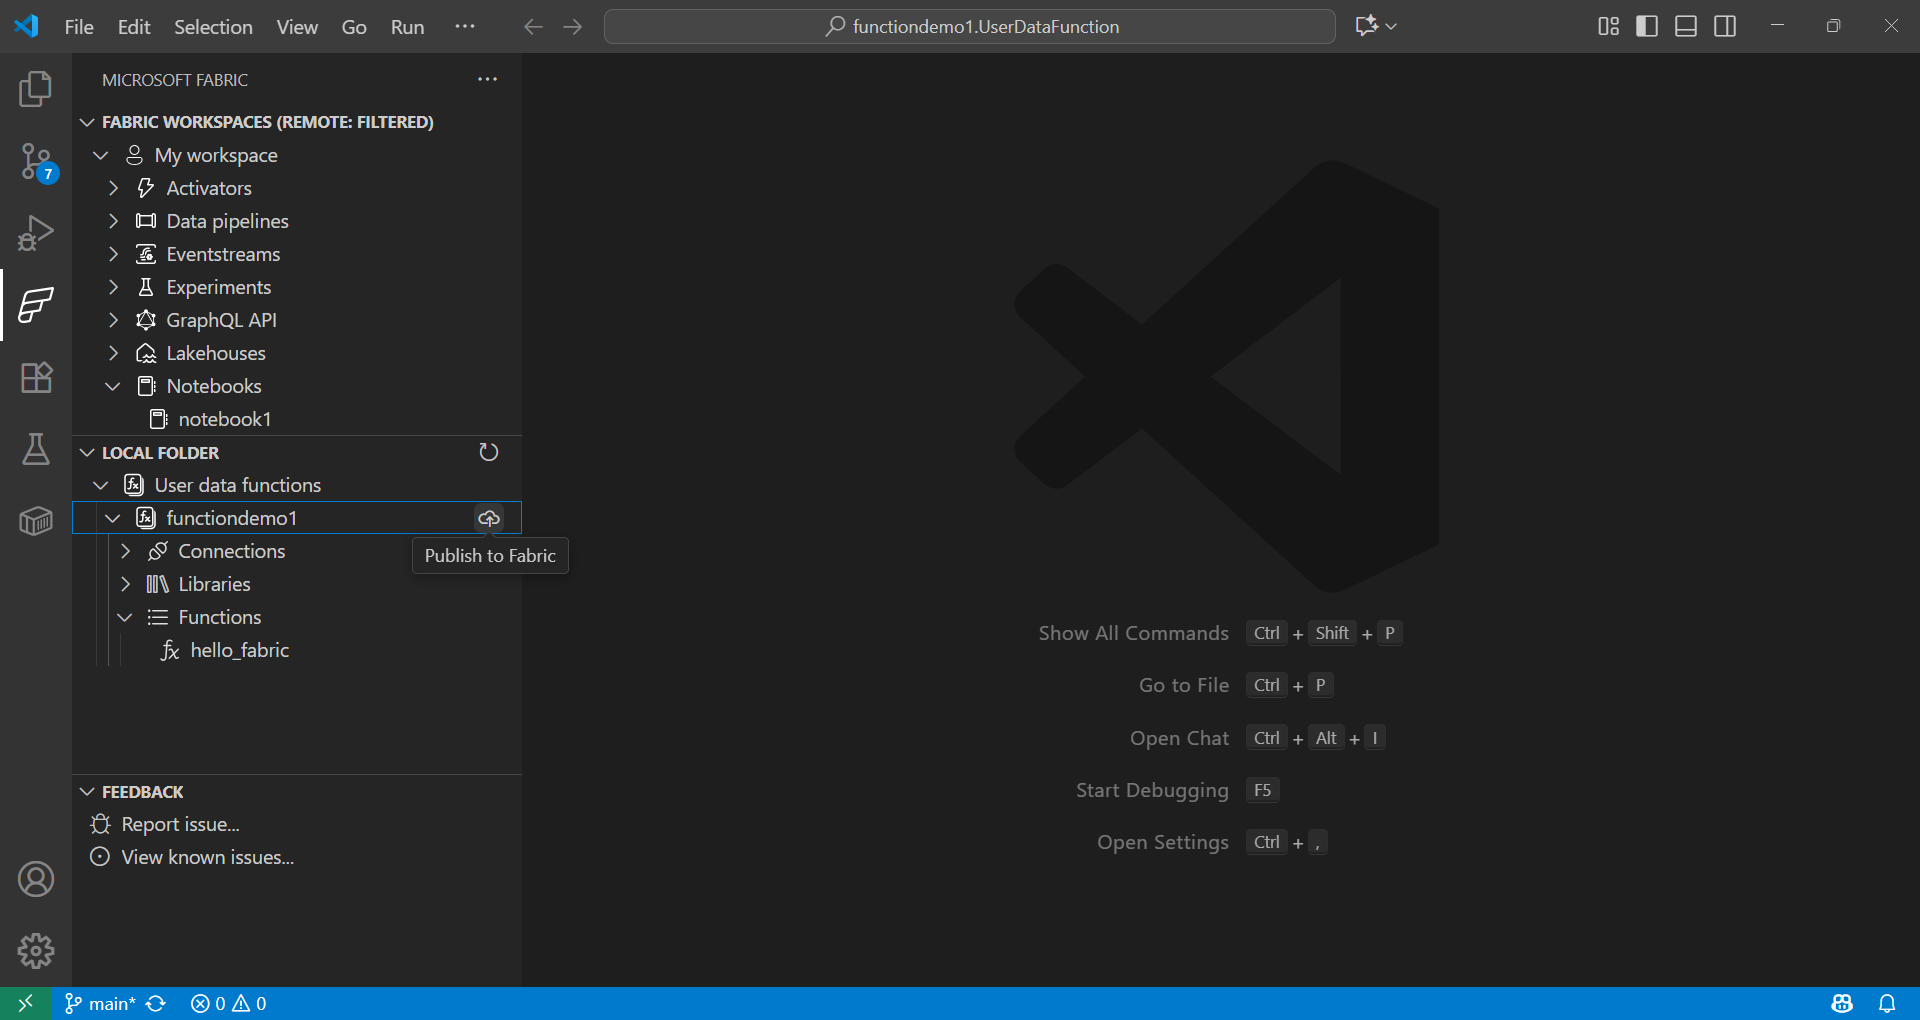Toggle the Primary Side Bar visibility
Screen dimensions: 1920x1020
(1646, 26)
